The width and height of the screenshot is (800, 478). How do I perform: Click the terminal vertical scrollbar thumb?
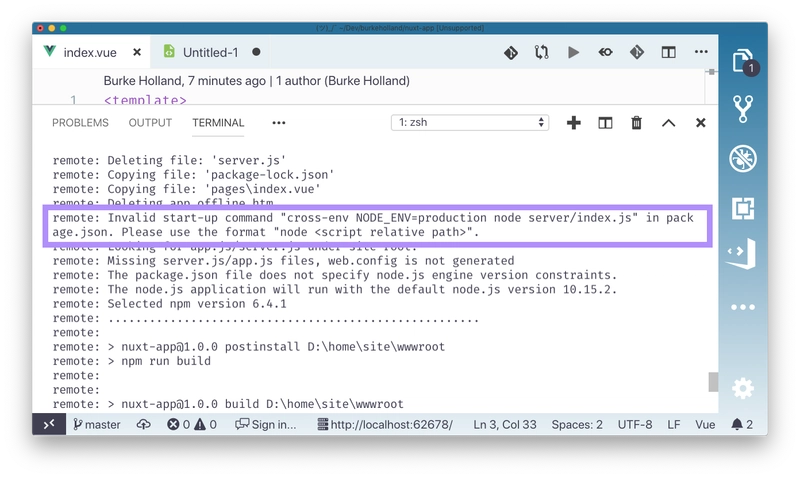[712, 382]
